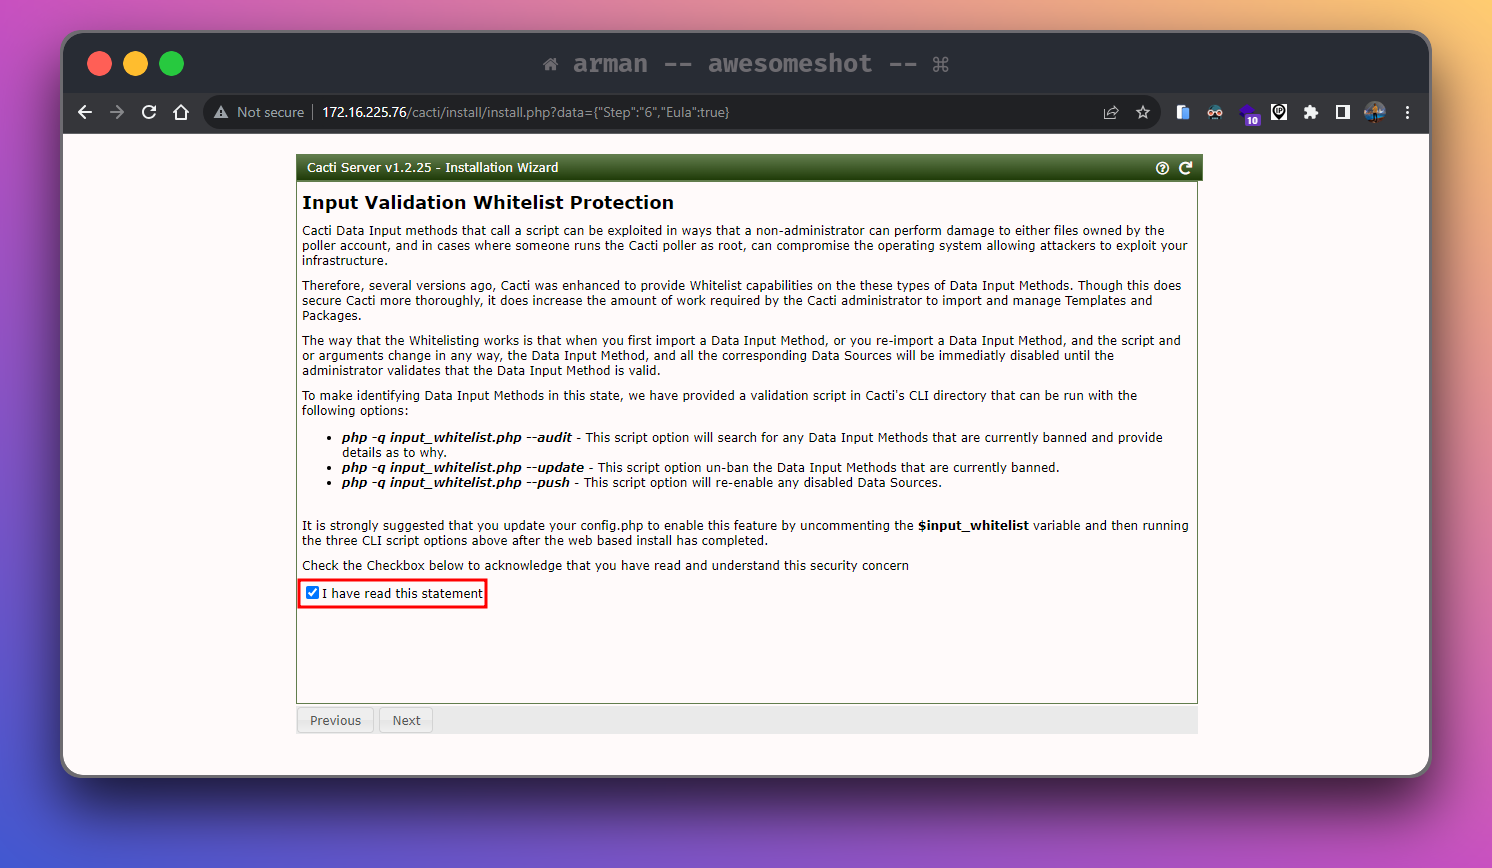The height and width of the screenshot is (868, 1492).
Task: Open the purple extension showing badge 10
Action: pos(1247,112)
